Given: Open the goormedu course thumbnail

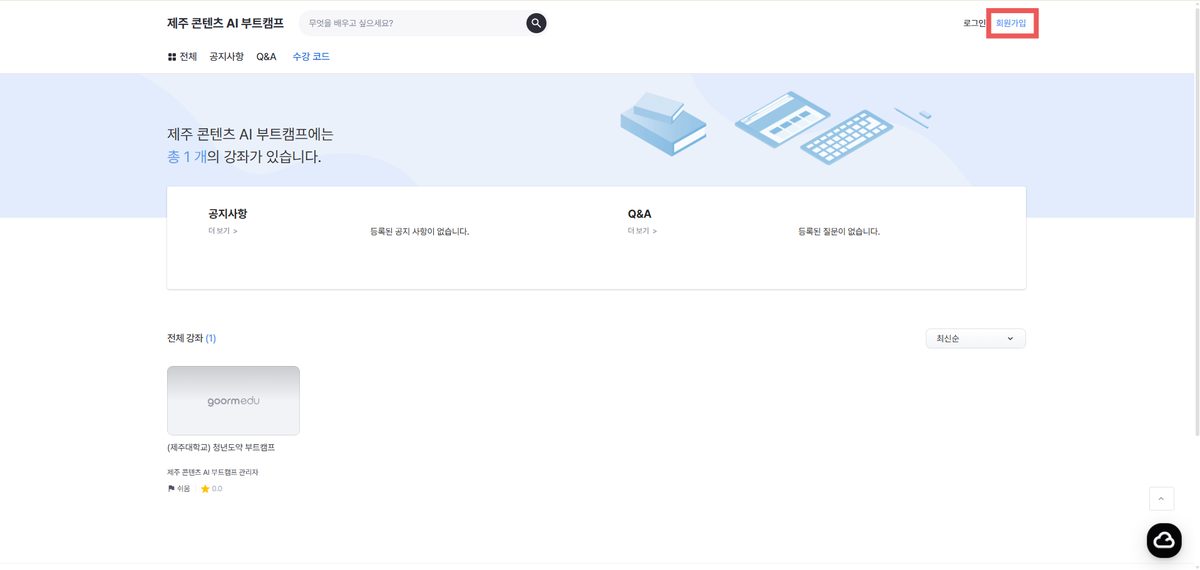Looking at the screenshot, I should point(233,400).
